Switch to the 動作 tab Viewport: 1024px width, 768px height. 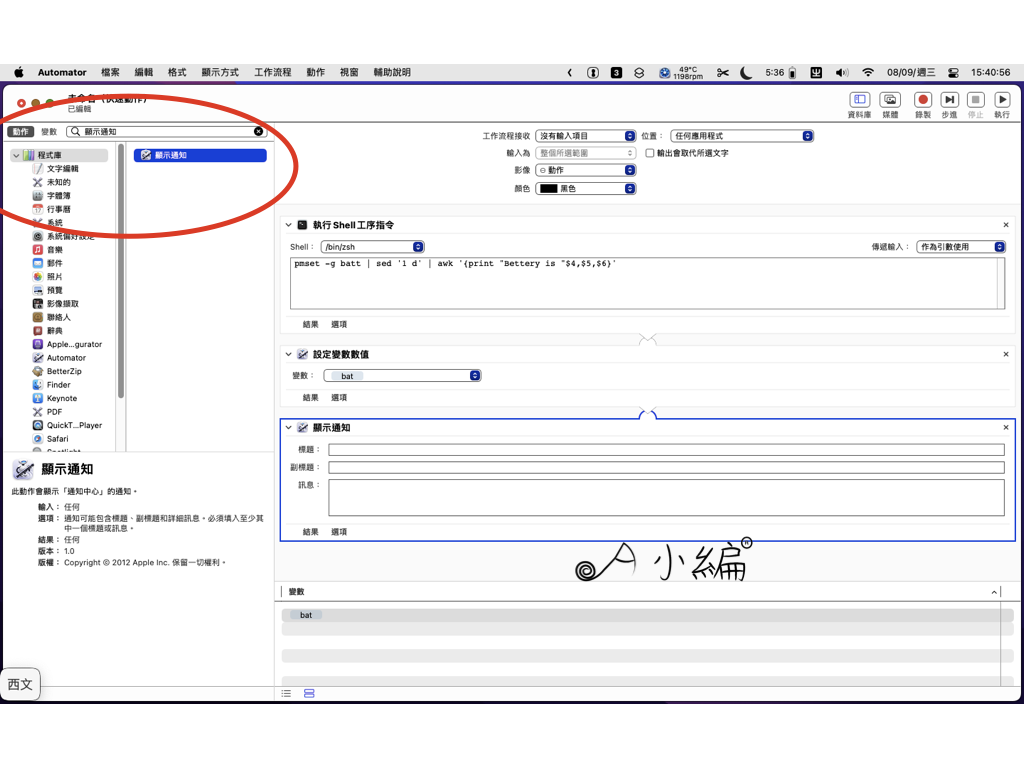click(20, 131)
